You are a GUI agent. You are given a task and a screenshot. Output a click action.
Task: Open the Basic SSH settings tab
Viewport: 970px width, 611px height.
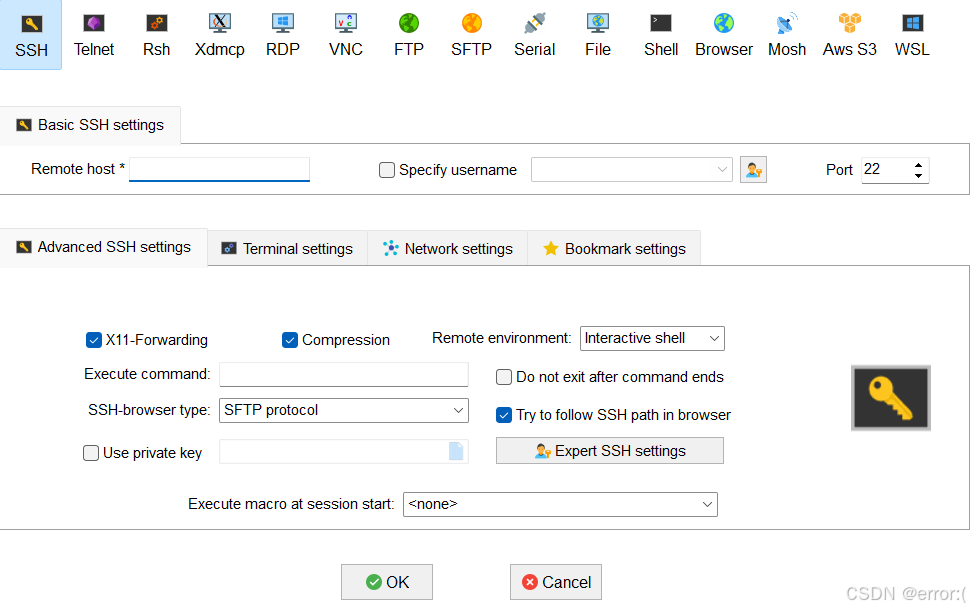pos(90,125)
